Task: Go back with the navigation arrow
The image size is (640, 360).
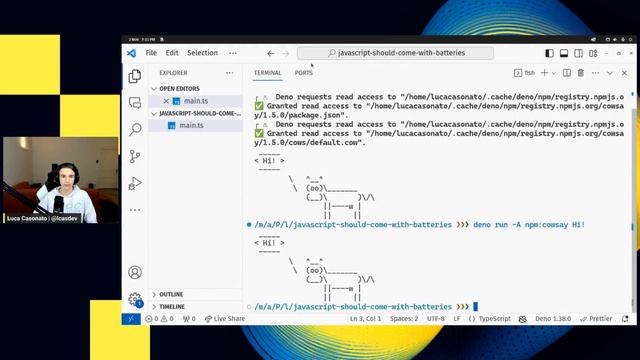Action: [271, 53]
